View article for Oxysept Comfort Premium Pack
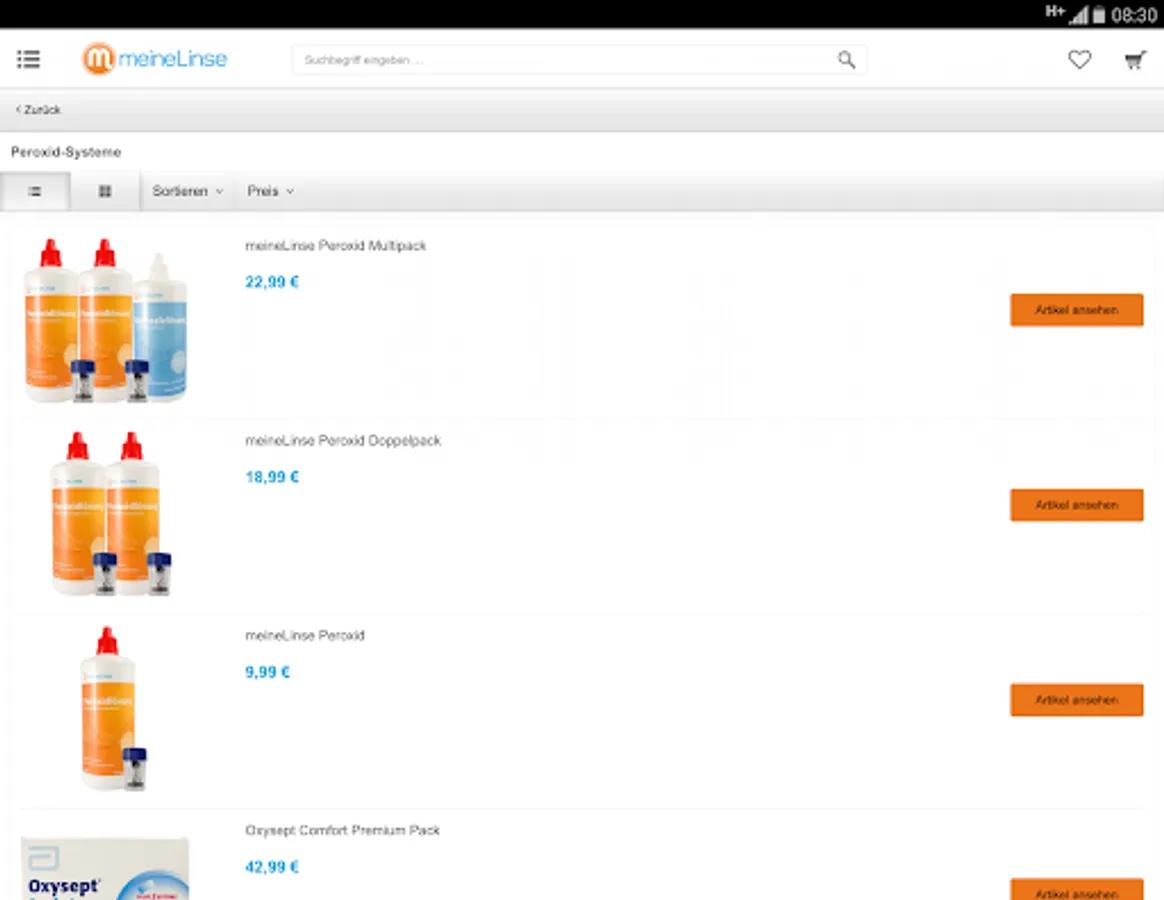Viewport: 1164px width, 900px height. click(x=1076, y=890)
